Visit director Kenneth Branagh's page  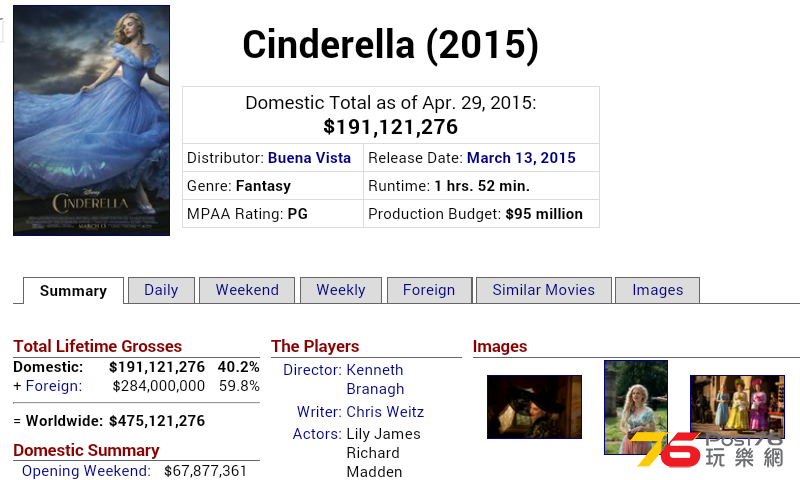tap(375, 380)
